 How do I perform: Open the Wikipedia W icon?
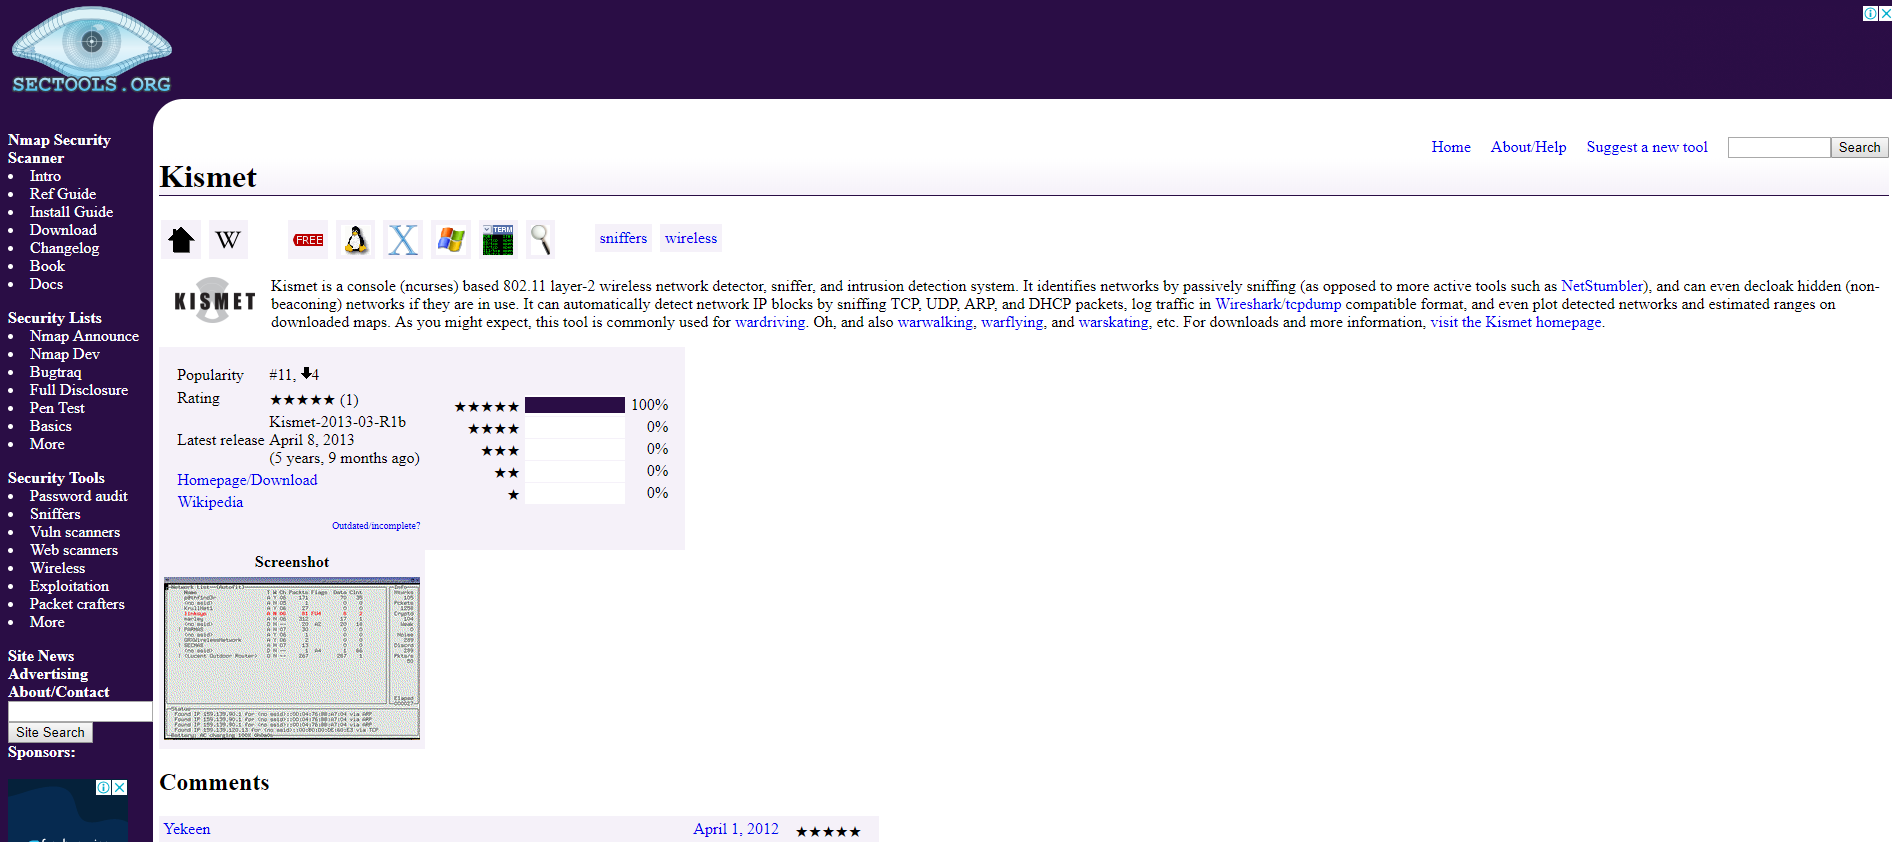228,240
